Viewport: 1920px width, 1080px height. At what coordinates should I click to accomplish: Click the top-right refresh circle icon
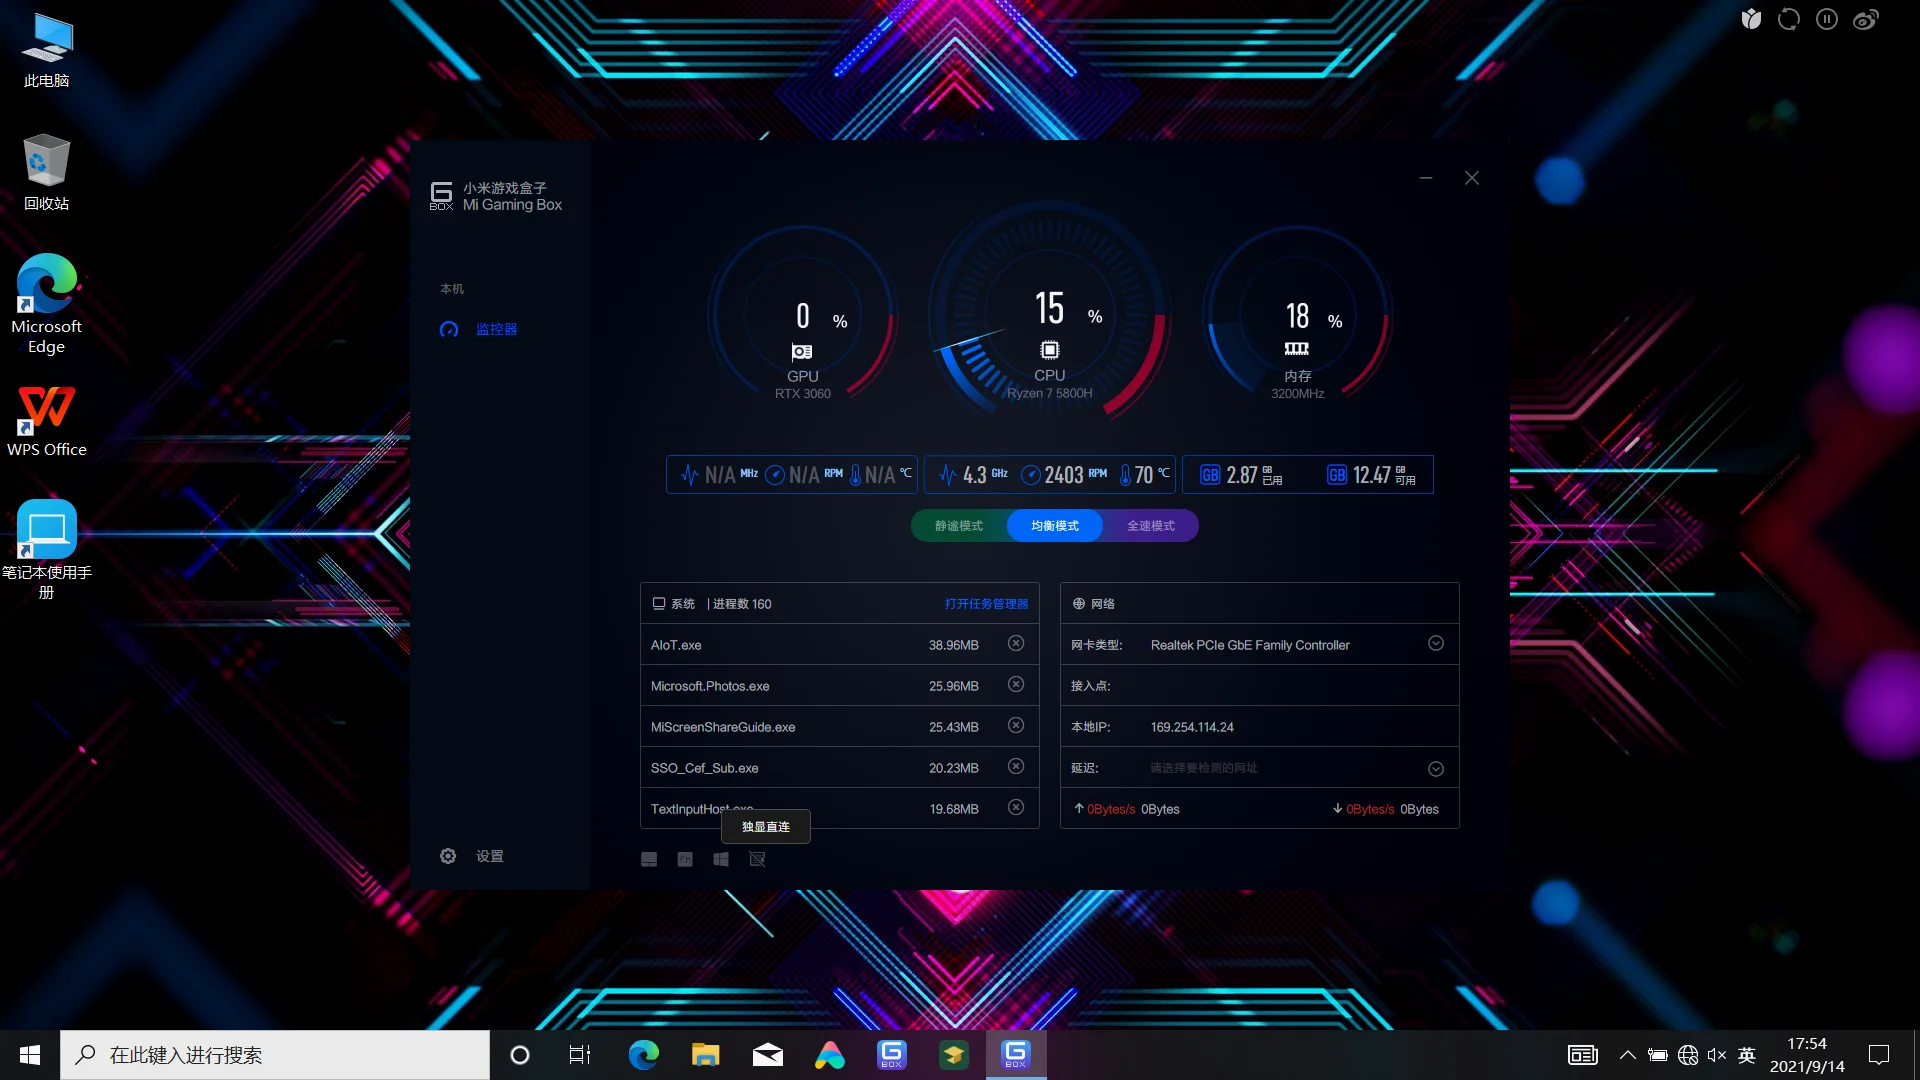tap(1789, 19)
